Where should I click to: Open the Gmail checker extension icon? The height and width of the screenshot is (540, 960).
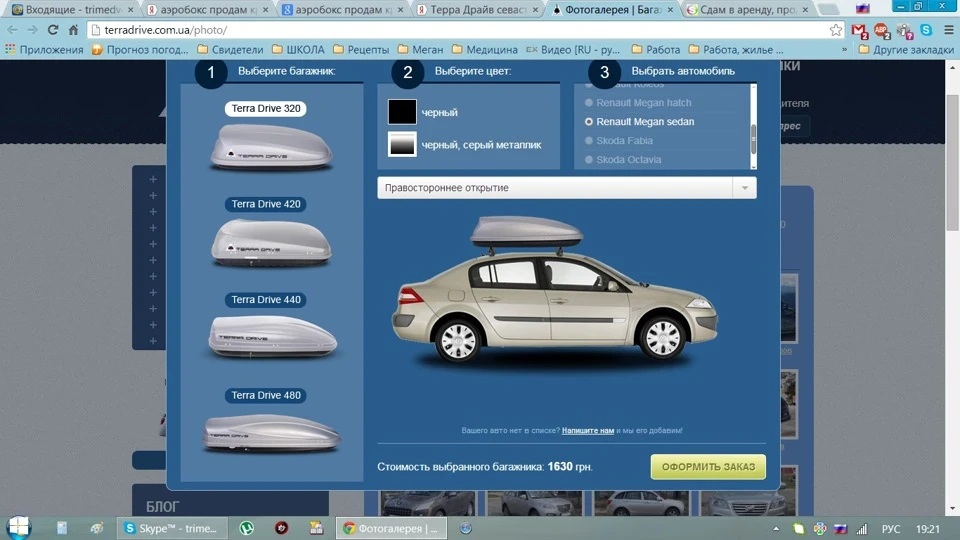860,30
